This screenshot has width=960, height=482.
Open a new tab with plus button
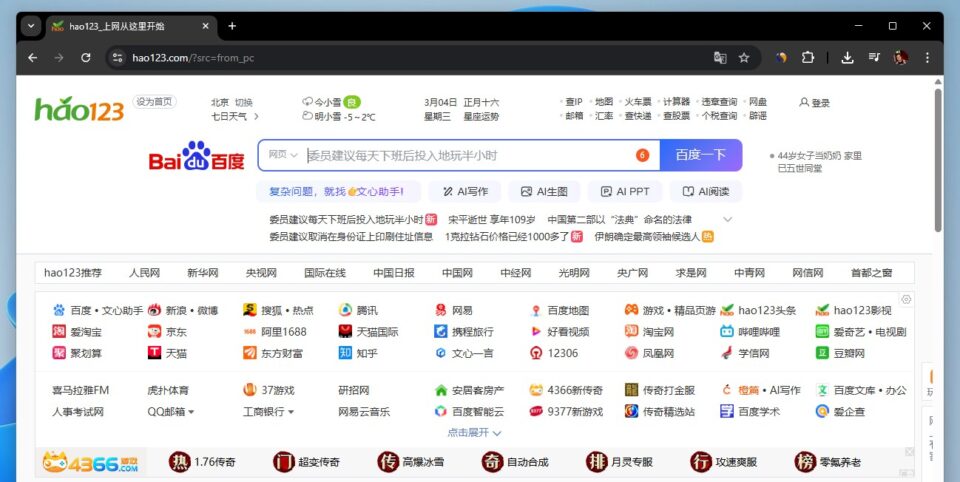[232, 26]
